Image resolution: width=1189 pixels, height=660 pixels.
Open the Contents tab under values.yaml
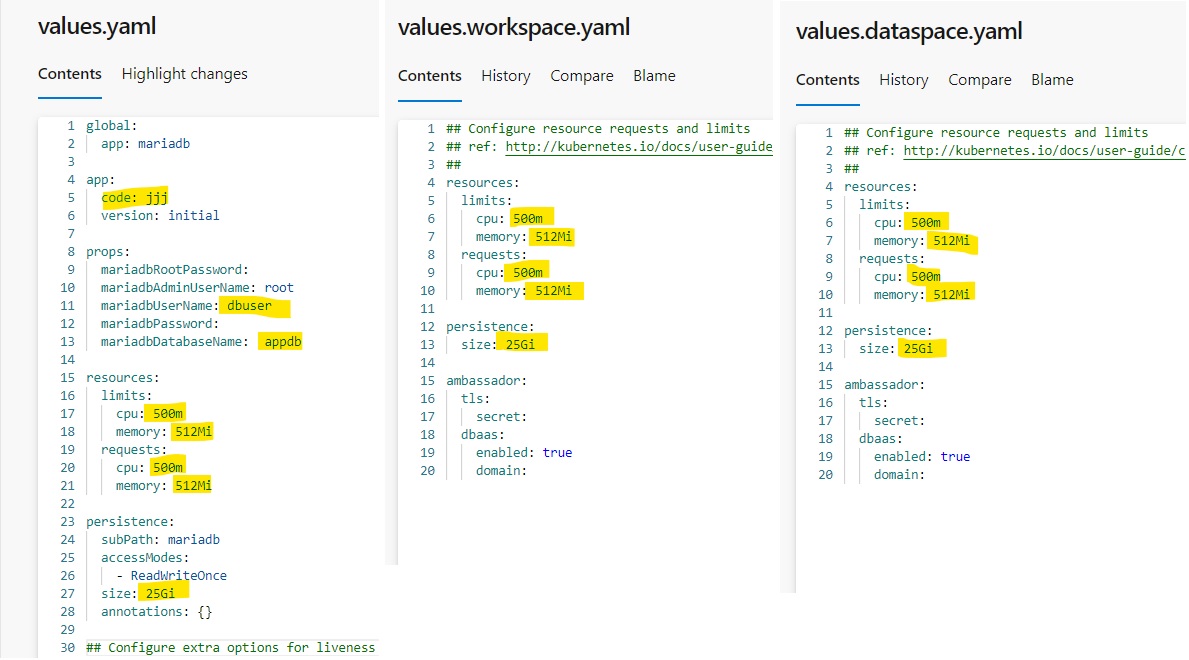point(70,74)
